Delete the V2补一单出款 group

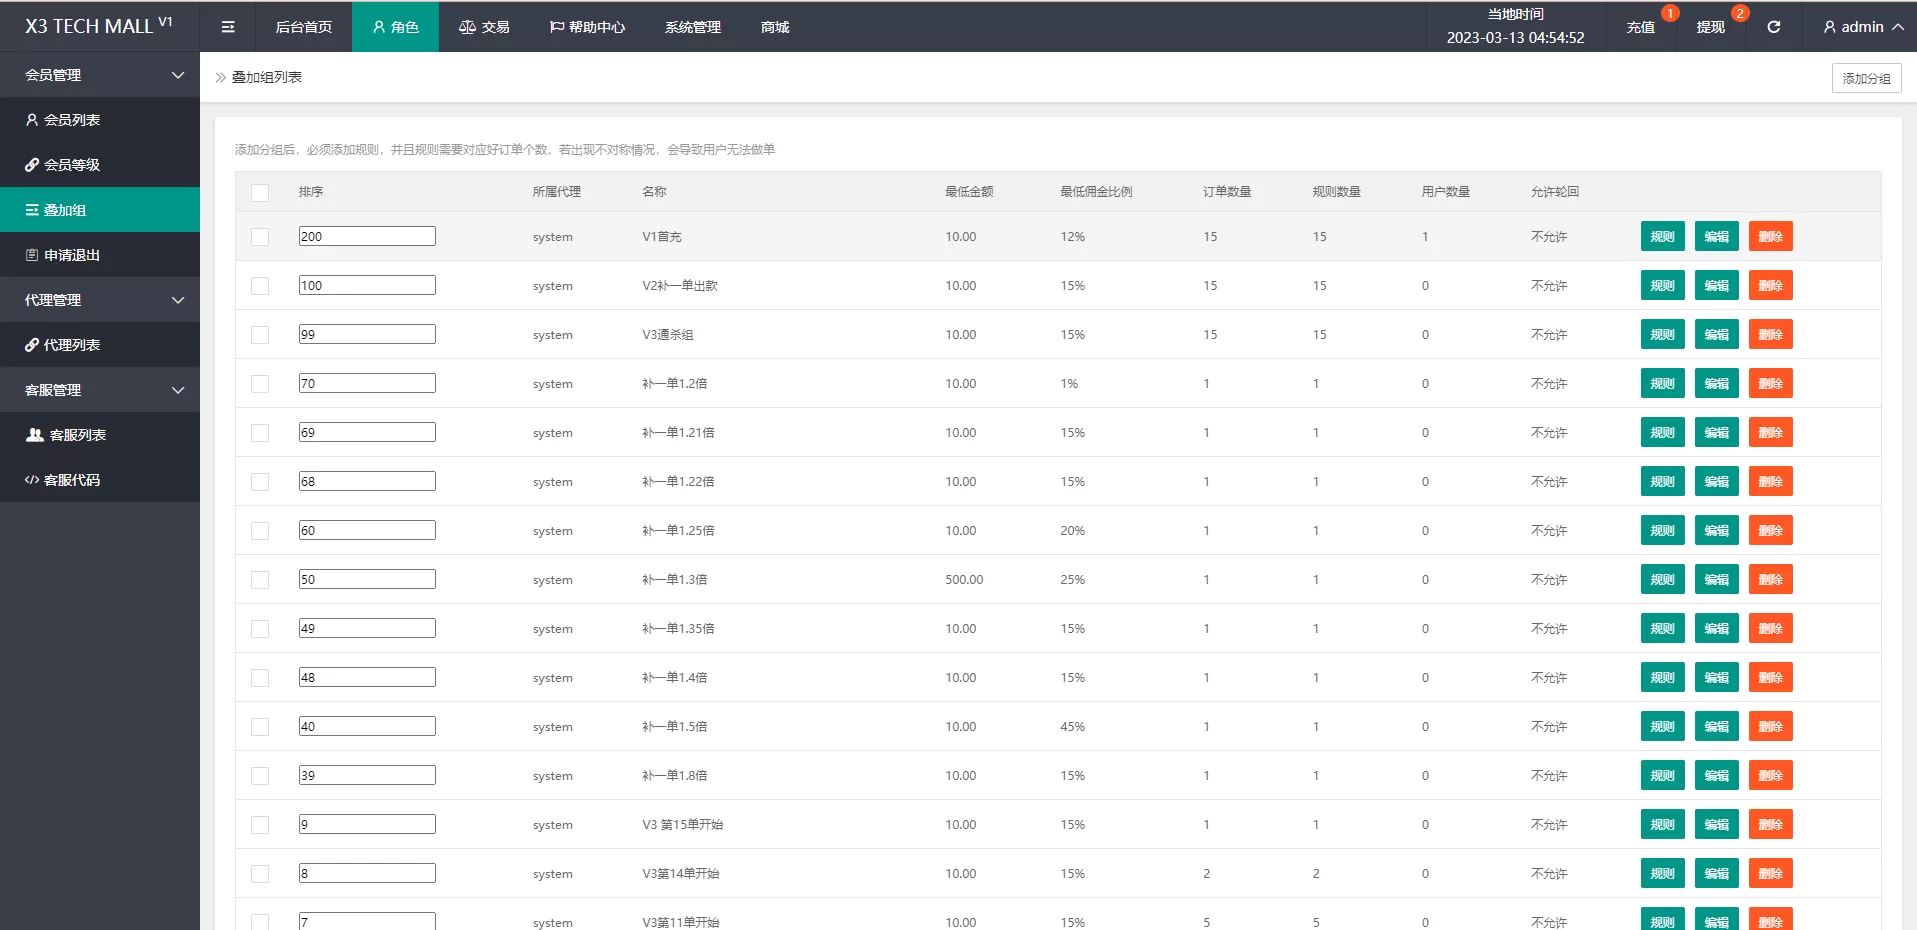pyautogui.click(x=1770, y=286)
